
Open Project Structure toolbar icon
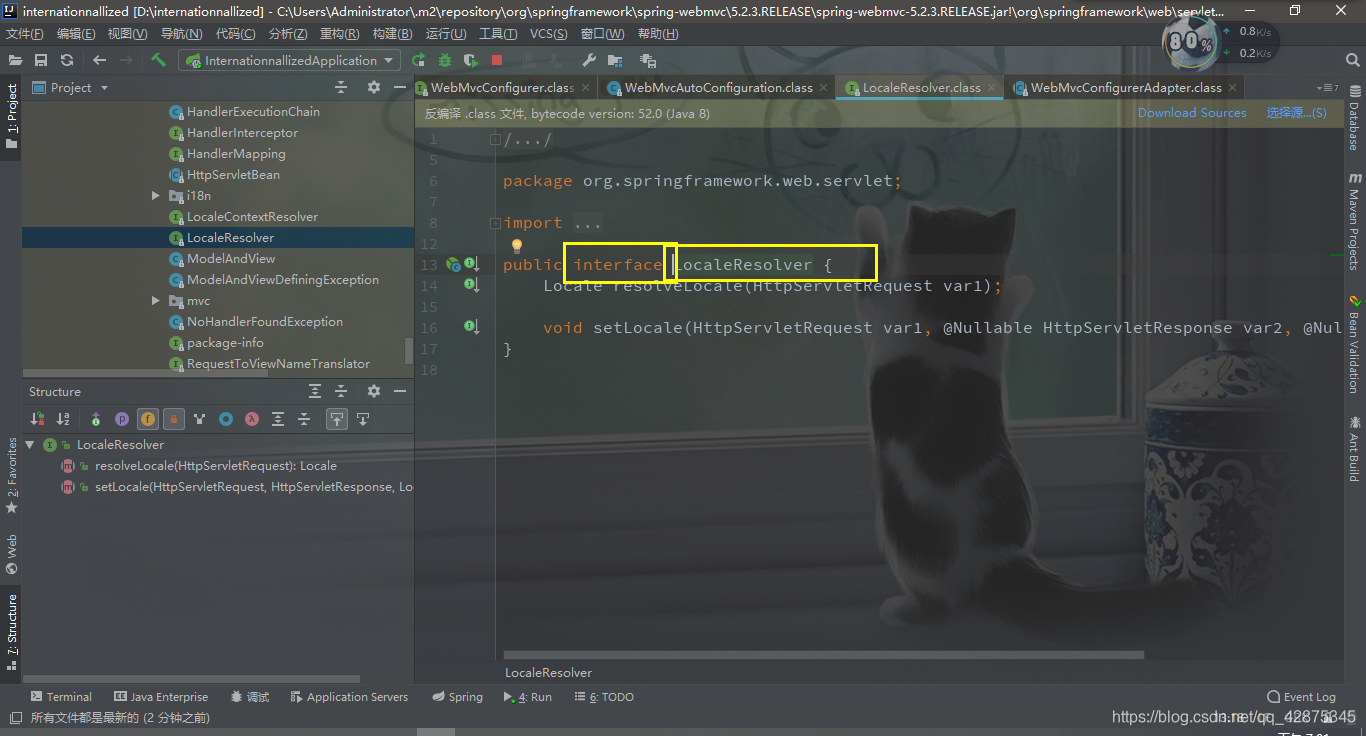(615, 60)
